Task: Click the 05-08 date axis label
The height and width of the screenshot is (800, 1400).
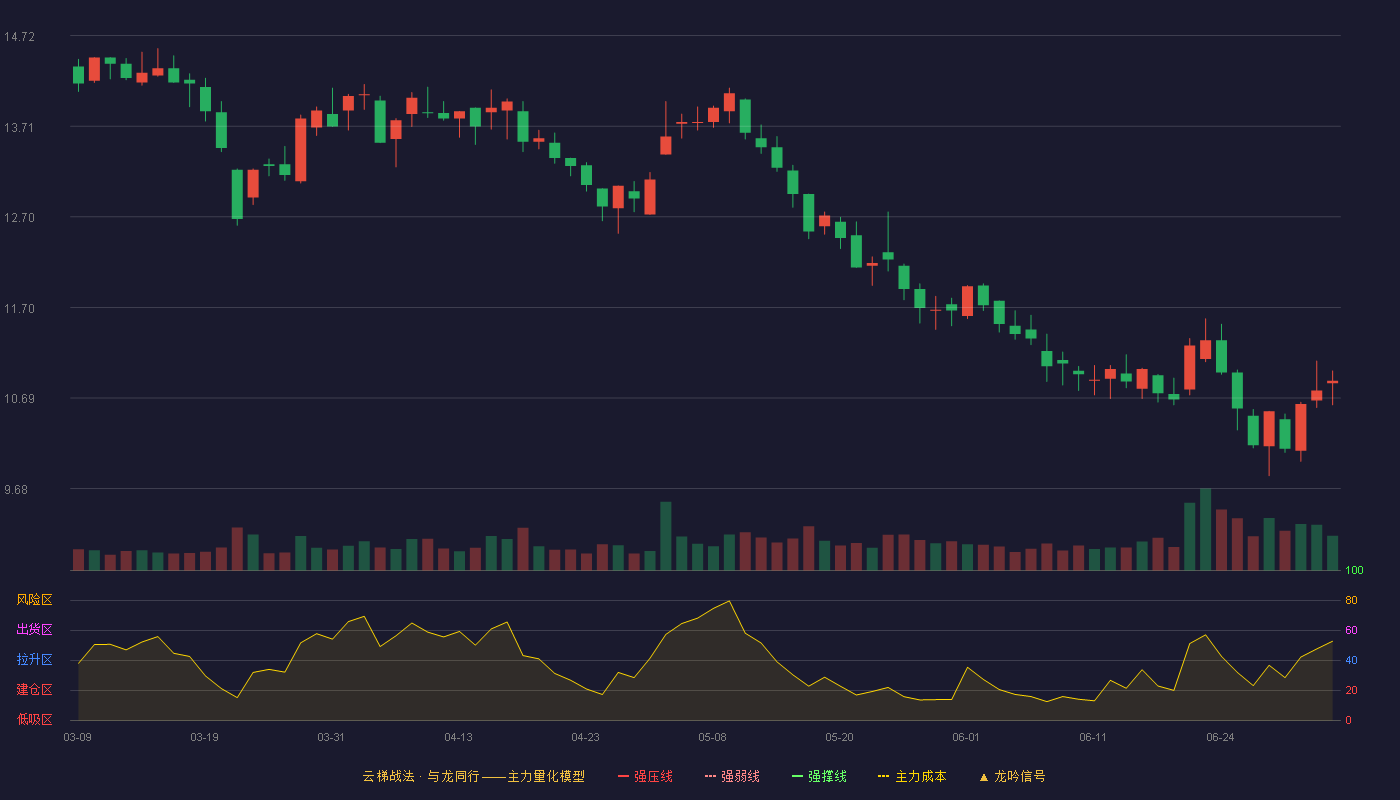Action: 712,737
